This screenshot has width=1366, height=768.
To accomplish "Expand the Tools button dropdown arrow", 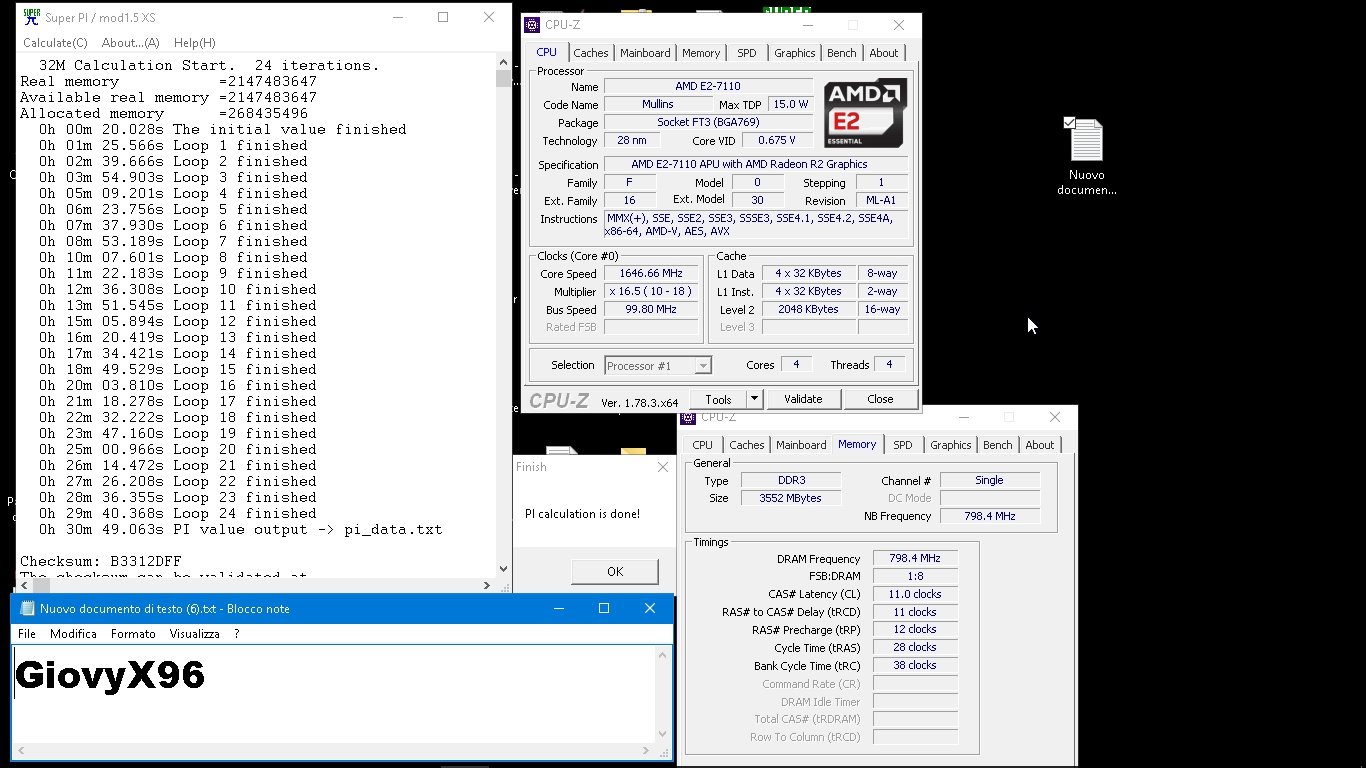I will click(755, 399).
